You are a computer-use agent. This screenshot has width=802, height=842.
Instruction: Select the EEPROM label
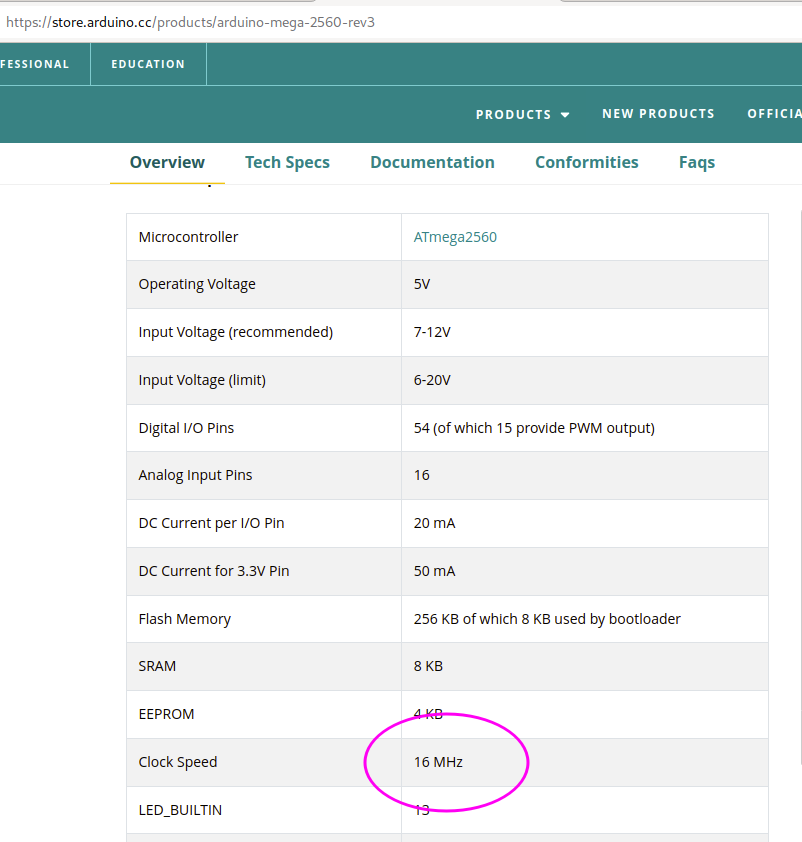coord(166,714)
